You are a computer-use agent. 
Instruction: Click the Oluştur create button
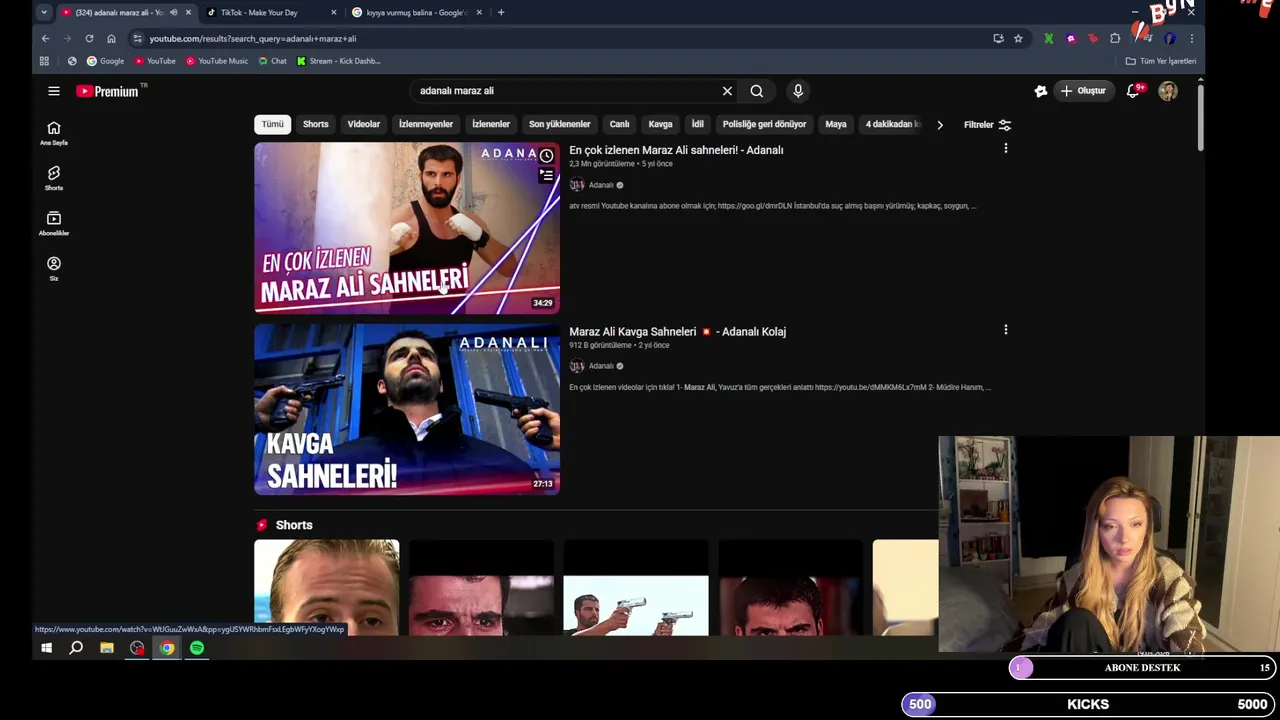click(x=1084, y=91)
